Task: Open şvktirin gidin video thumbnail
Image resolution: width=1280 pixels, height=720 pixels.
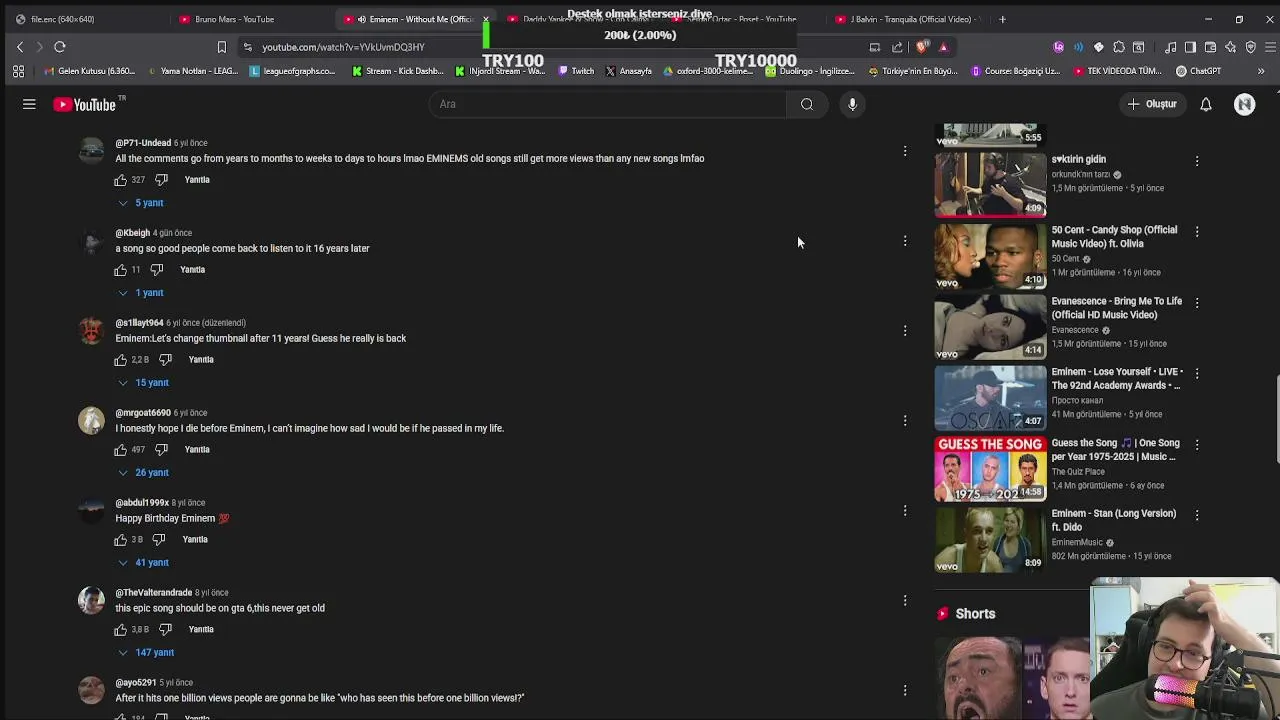Action: click(x=990, y=184)
